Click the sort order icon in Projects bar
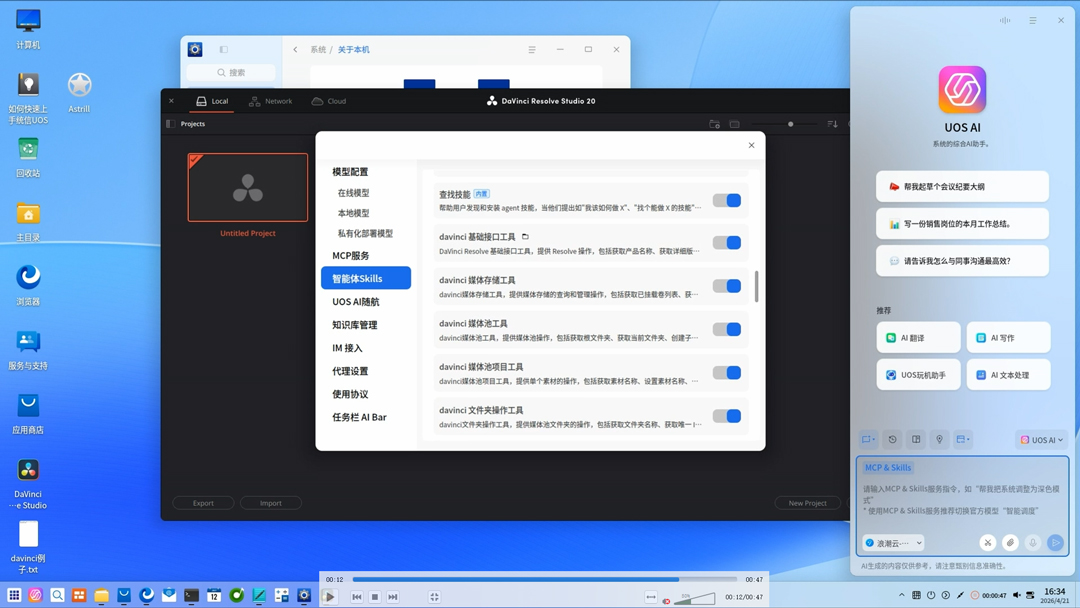This screenshot has width=1080, height=608. [832, 124]
